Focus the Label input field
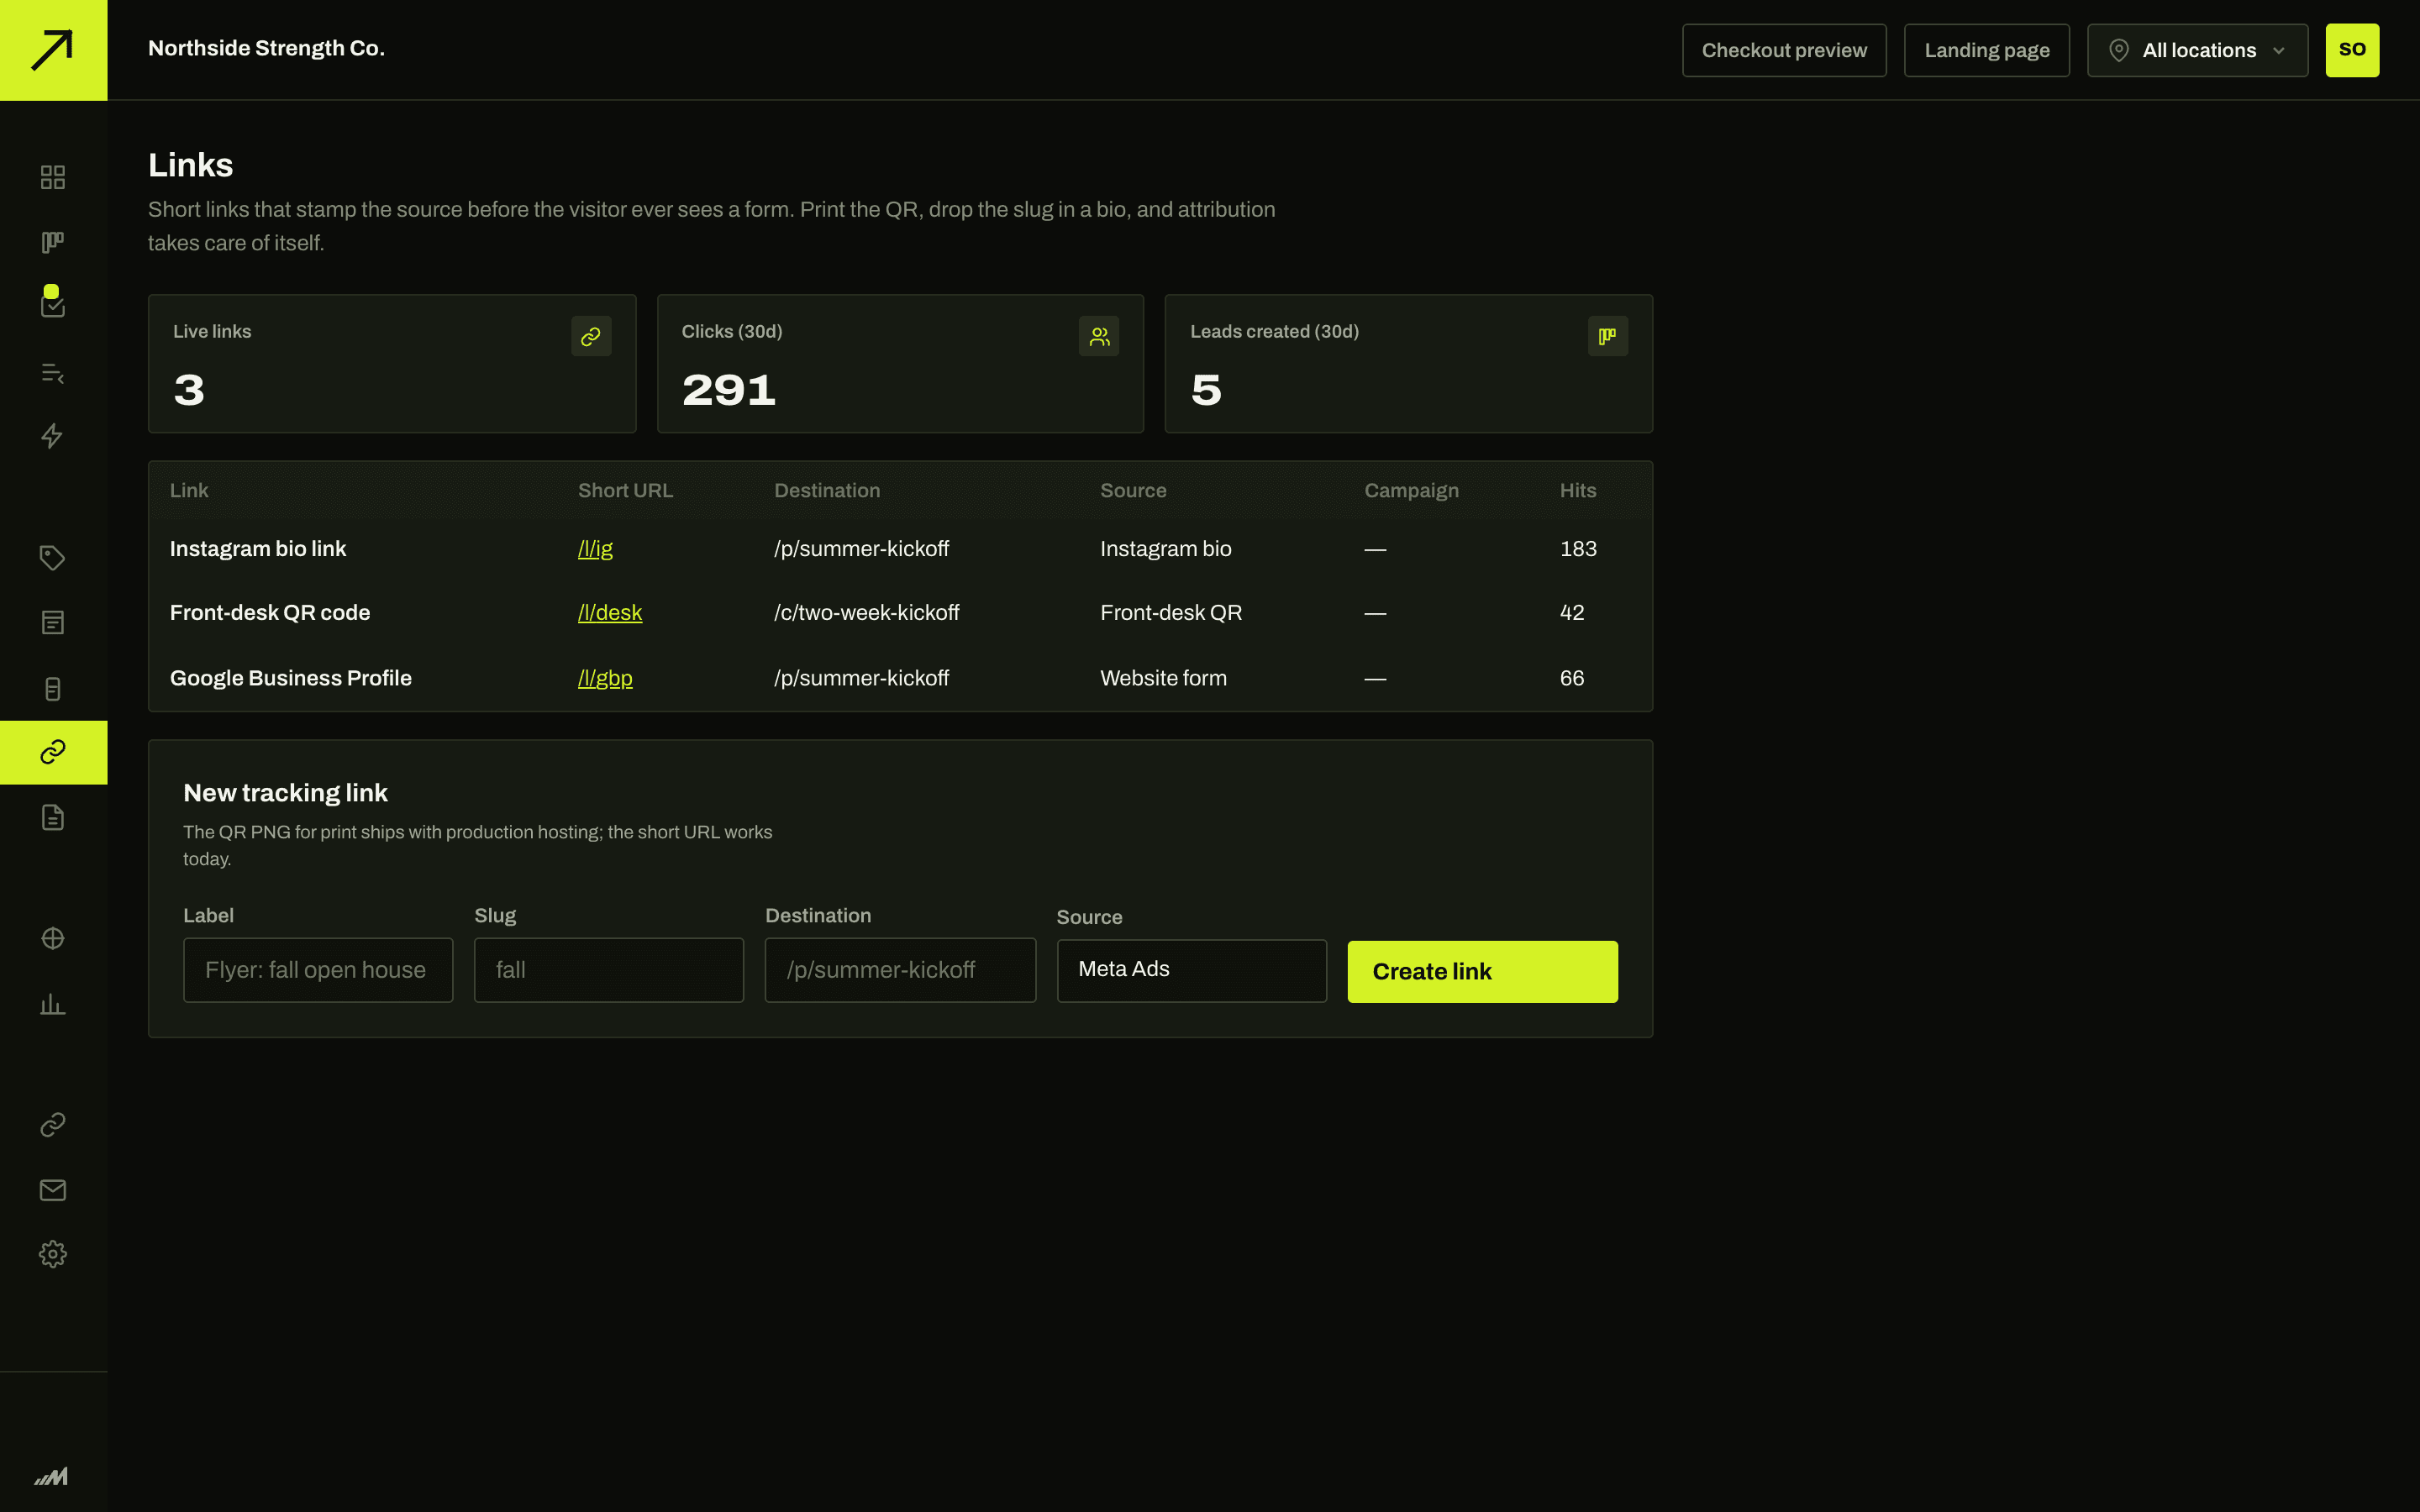The width and height of the screenshot is (2420, 1512). (x=318, y=970)
